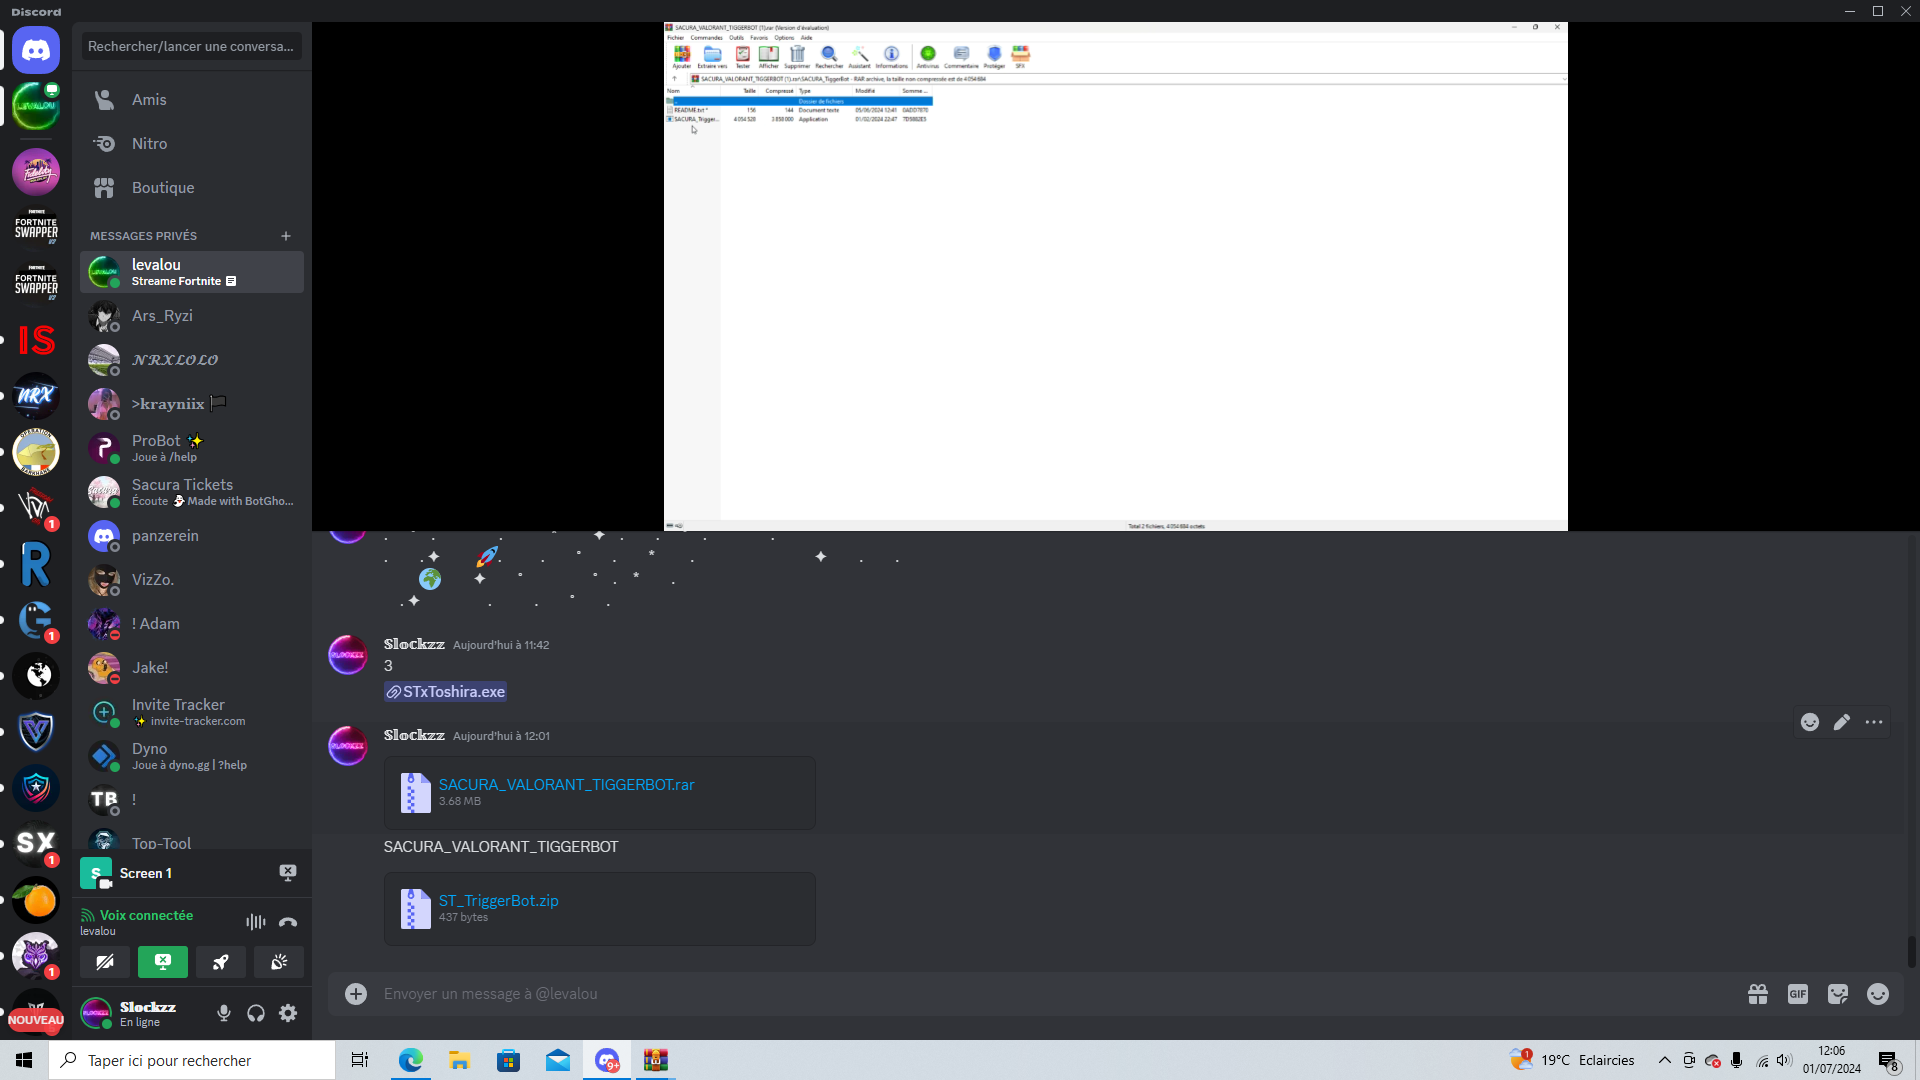The width and height of the screenshot is (1920, 1080).
Task: Click the chat scrollbar
Action: (x=1911, y=952)
